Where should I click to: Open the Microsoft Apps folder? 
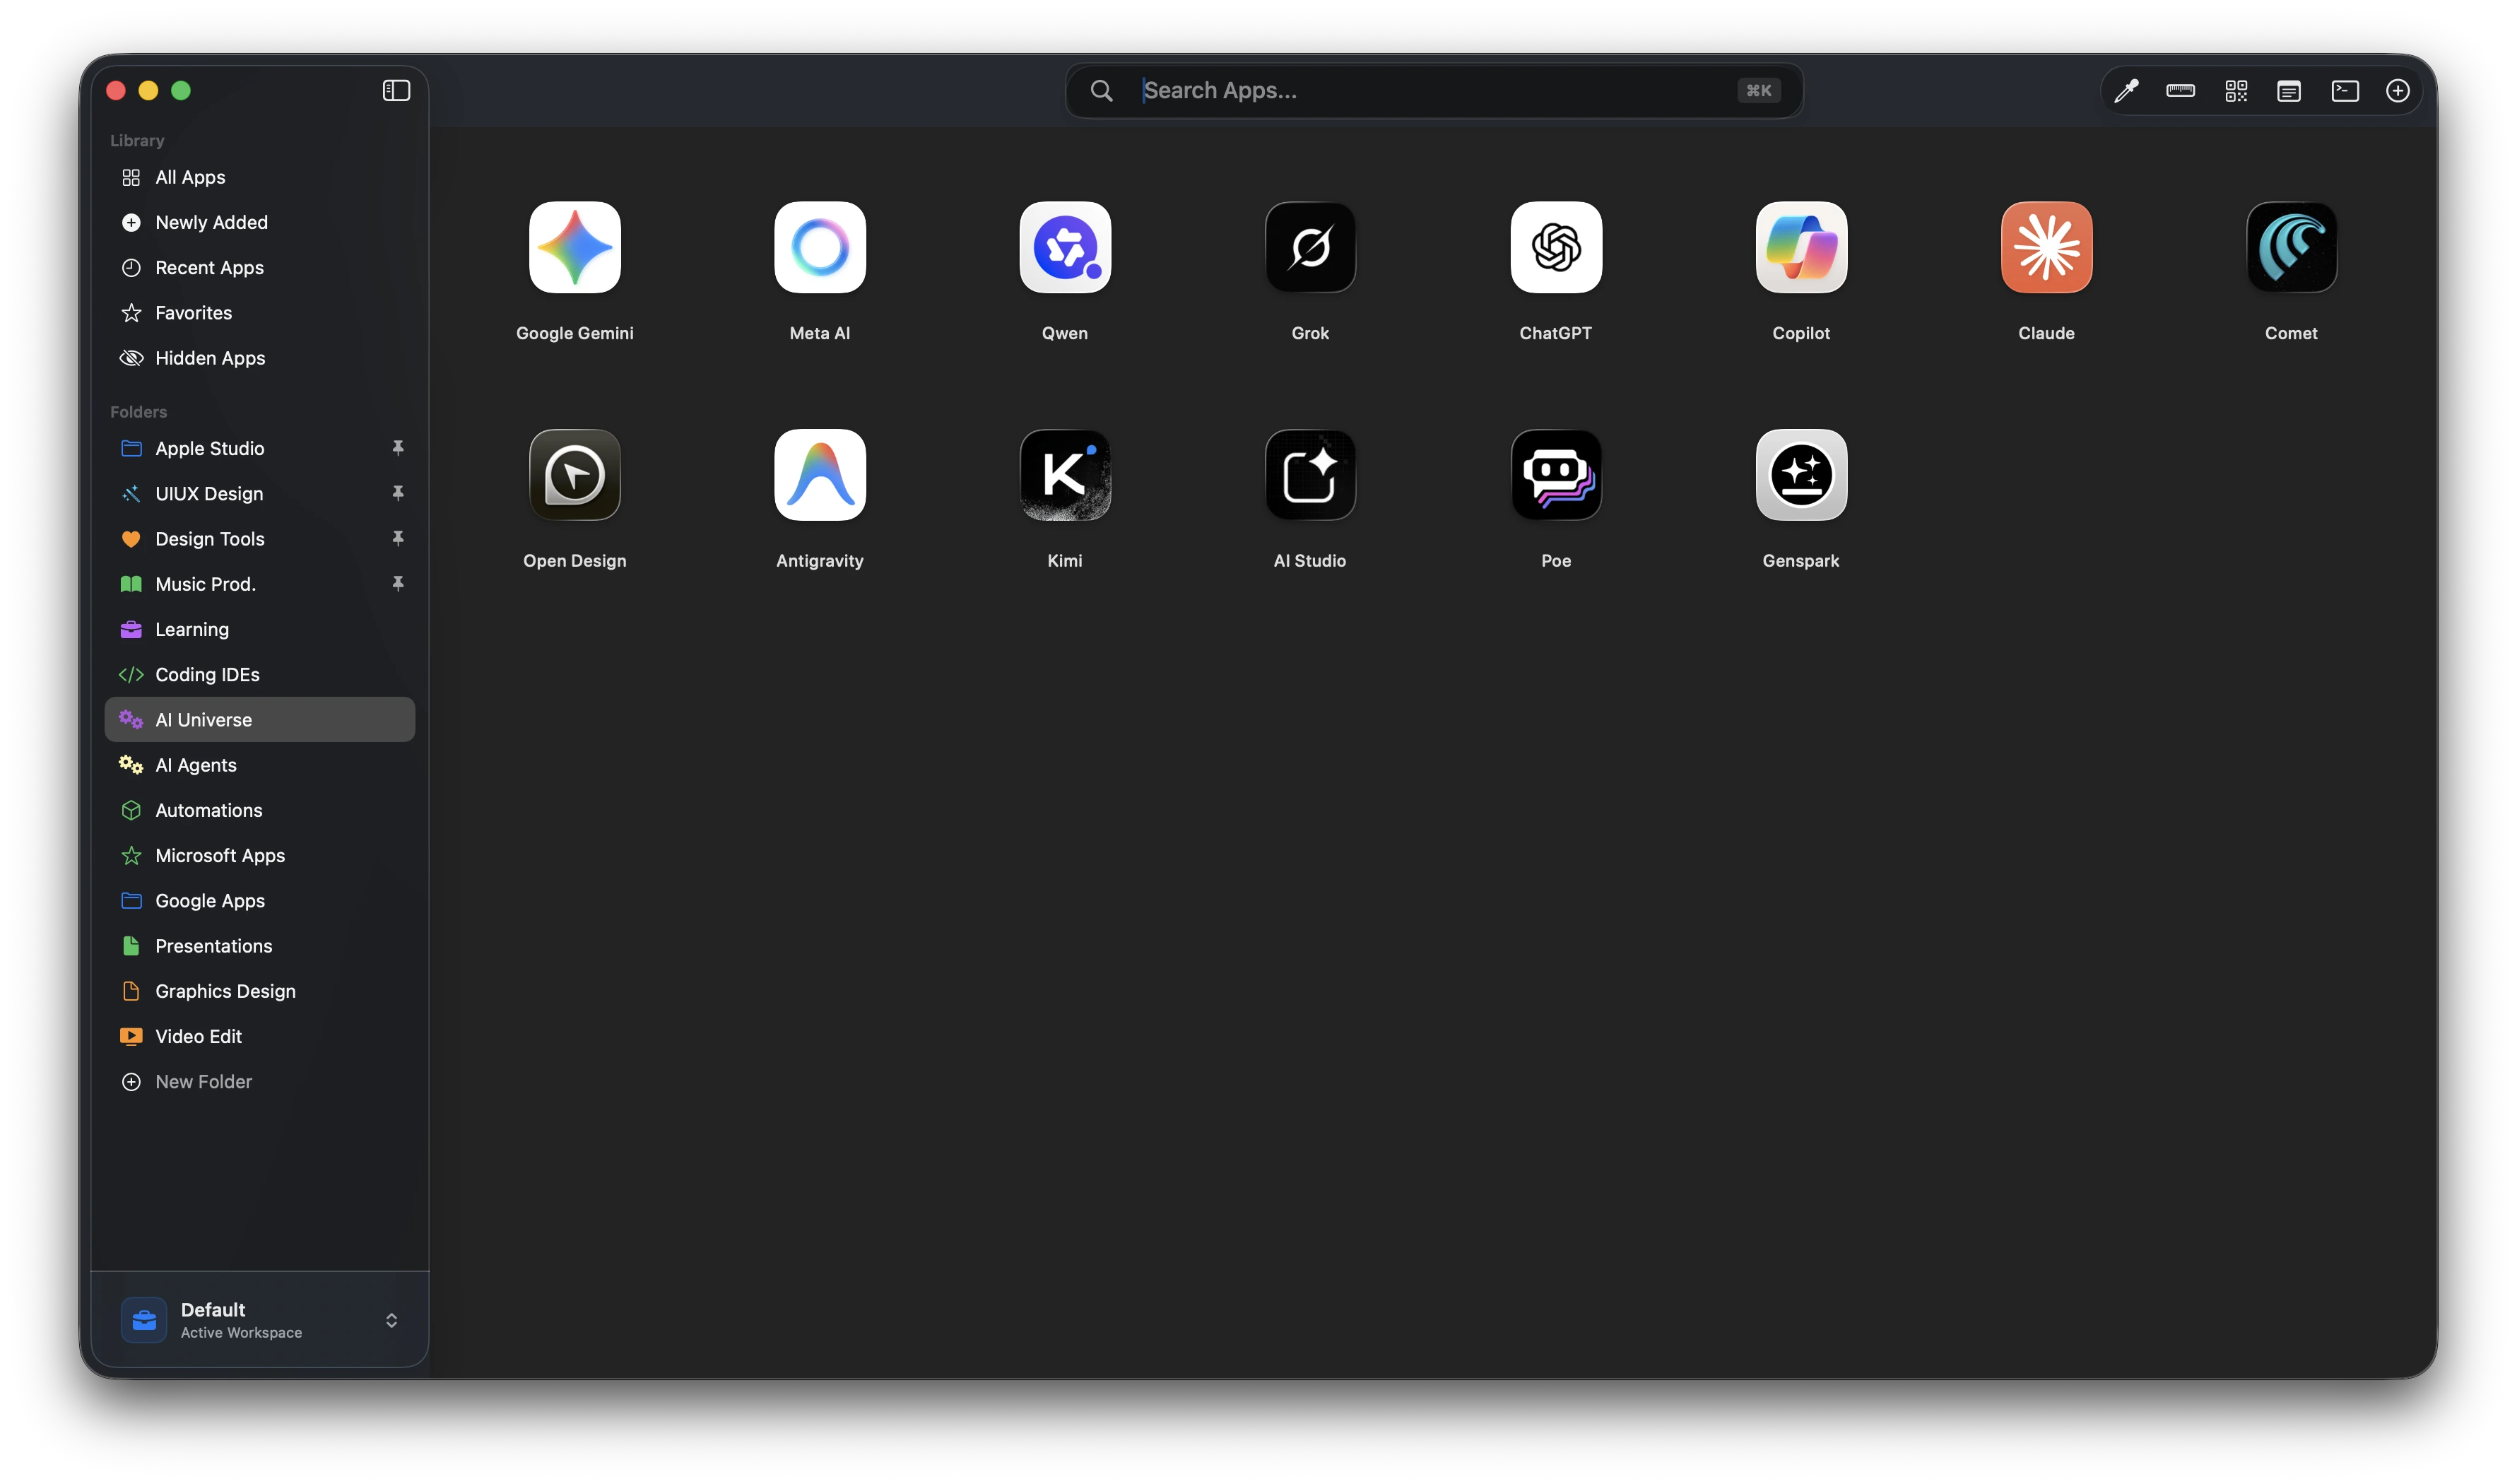click(260, 855)
